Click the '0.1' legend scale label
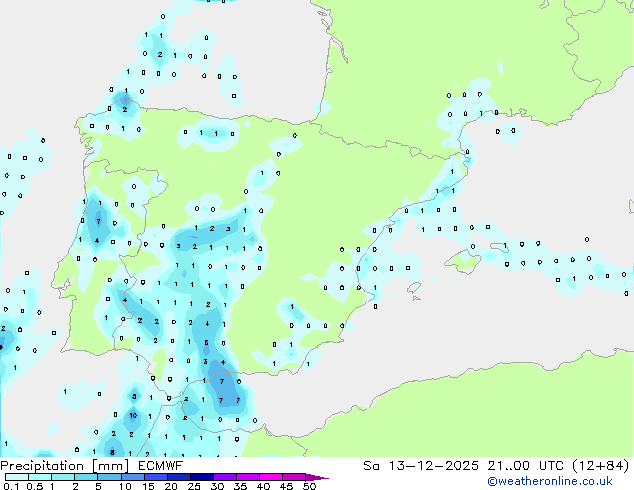This screenshot has width=634, height=490. pyautogui.click(x=11, y=486)
